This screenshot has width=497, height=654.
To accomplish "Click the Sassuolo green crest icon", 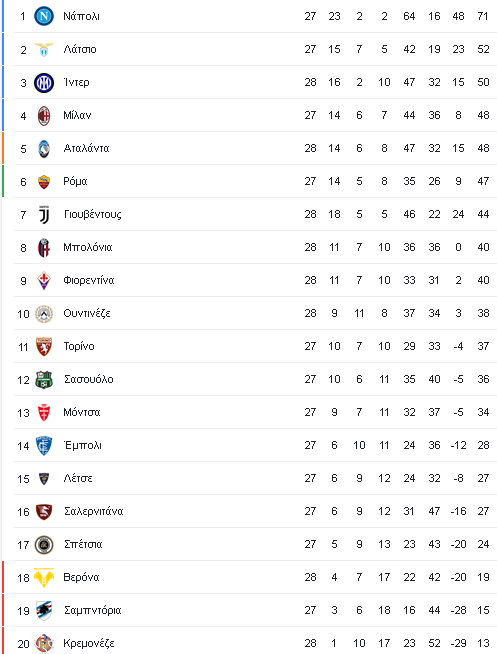I will point(44,380).
